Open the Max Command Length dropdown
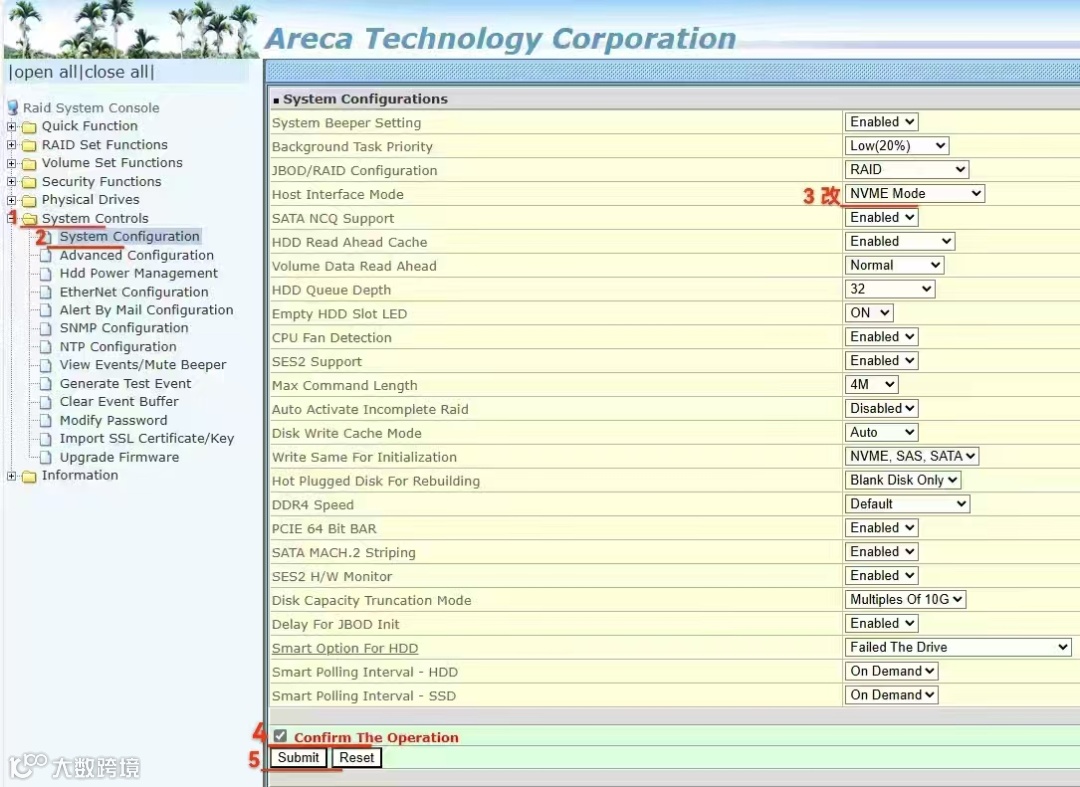 [x=872, y=385]
